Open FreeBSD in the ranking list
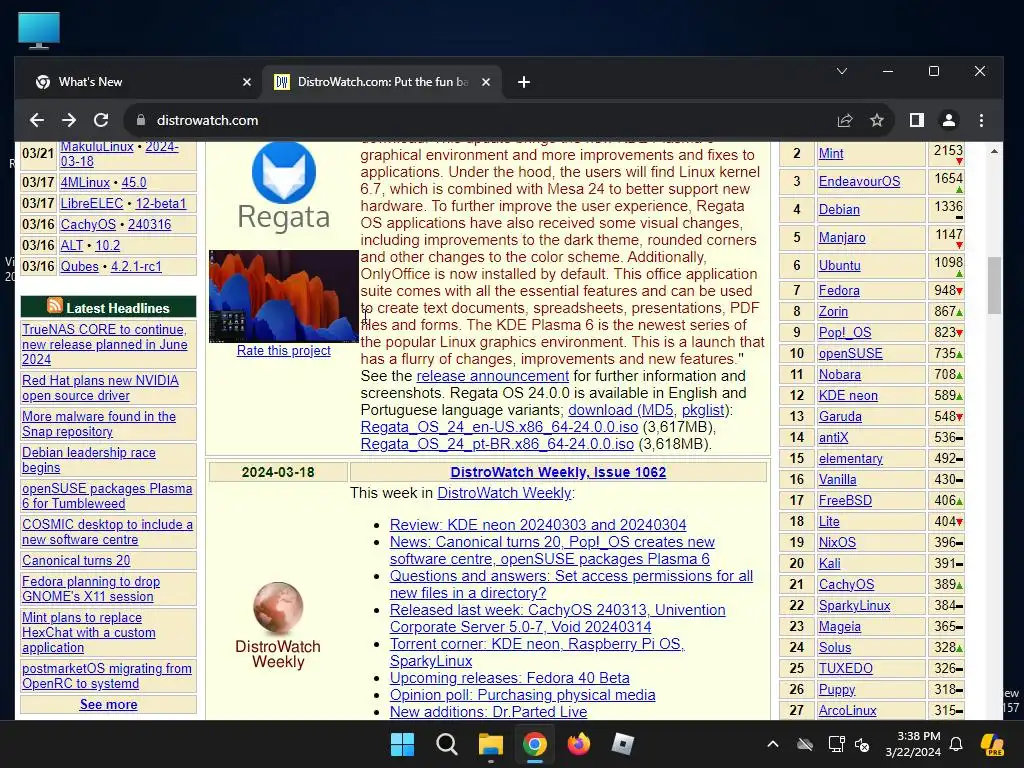 pos(845,501)
